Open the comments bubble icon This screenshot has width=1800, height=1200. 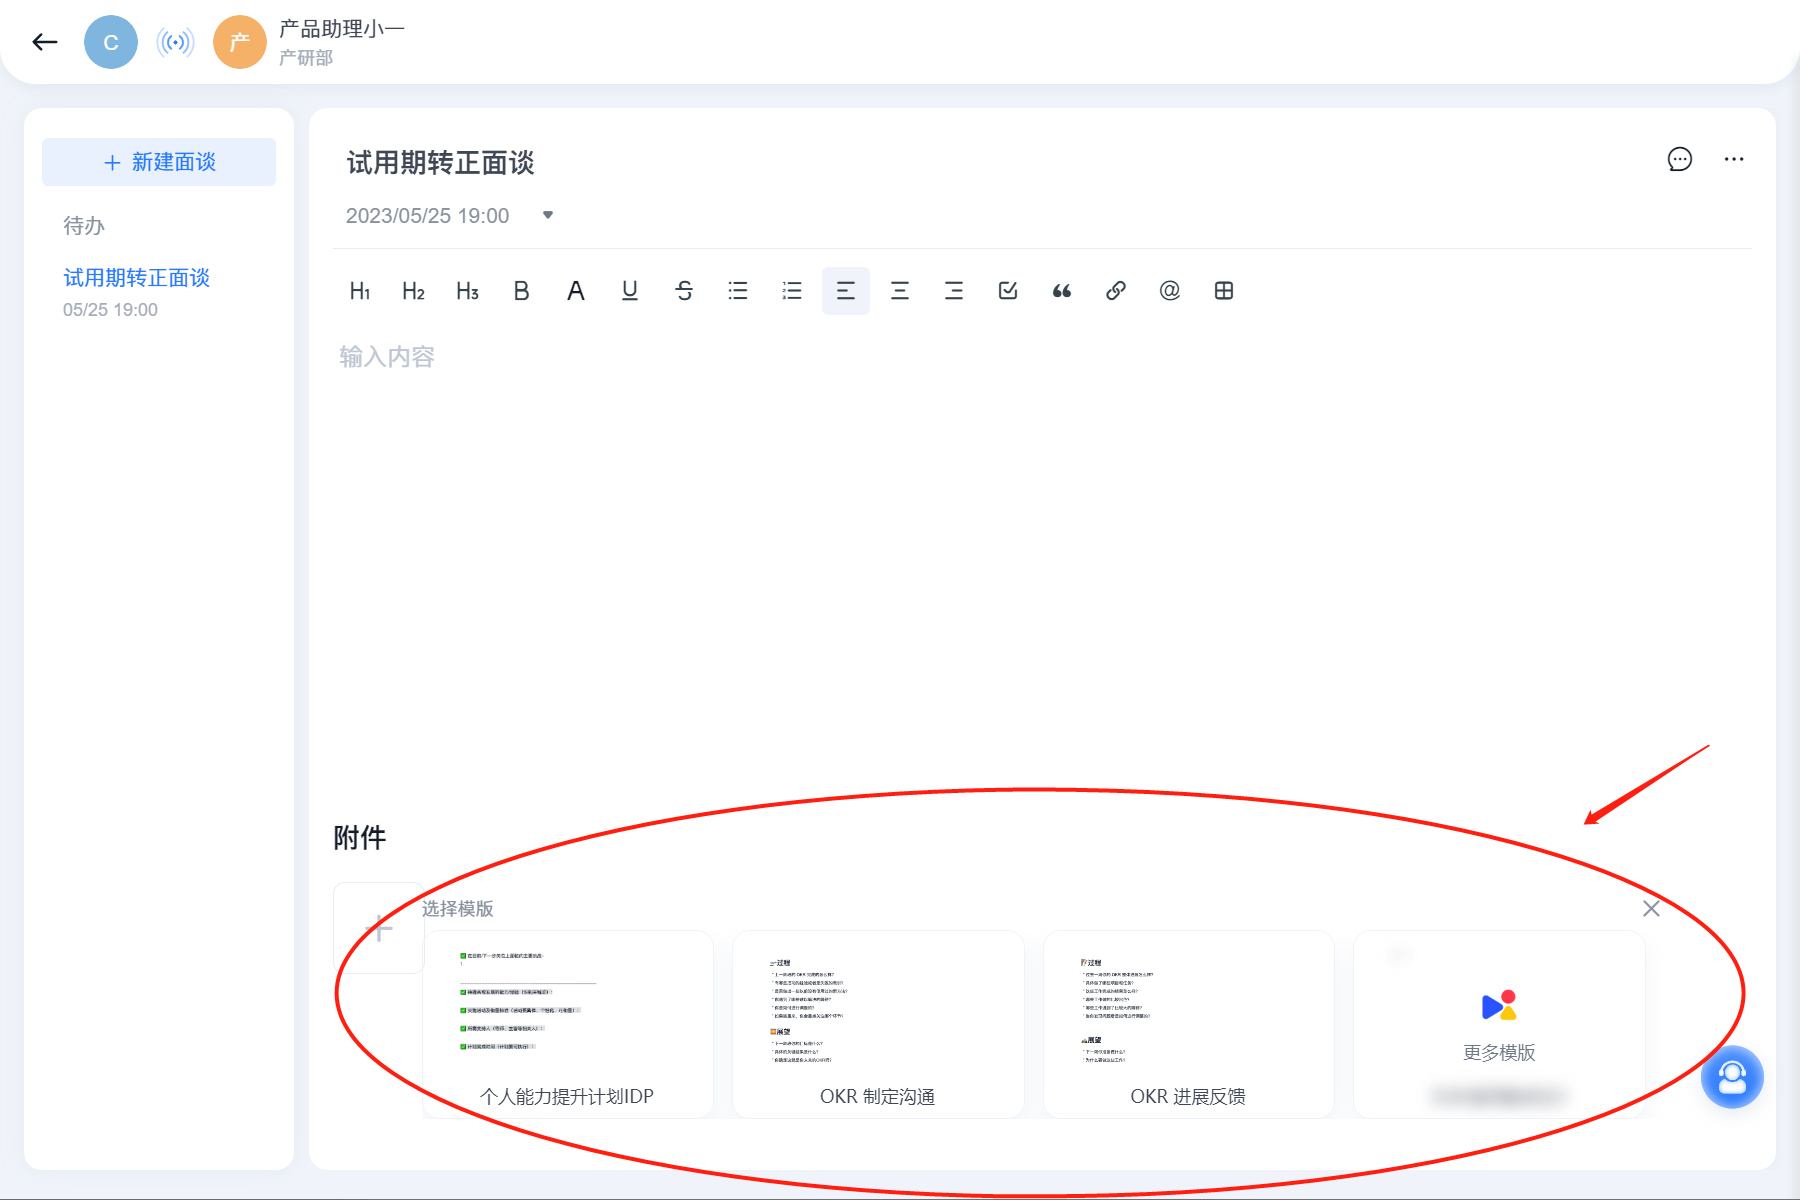click(1680, 159)
